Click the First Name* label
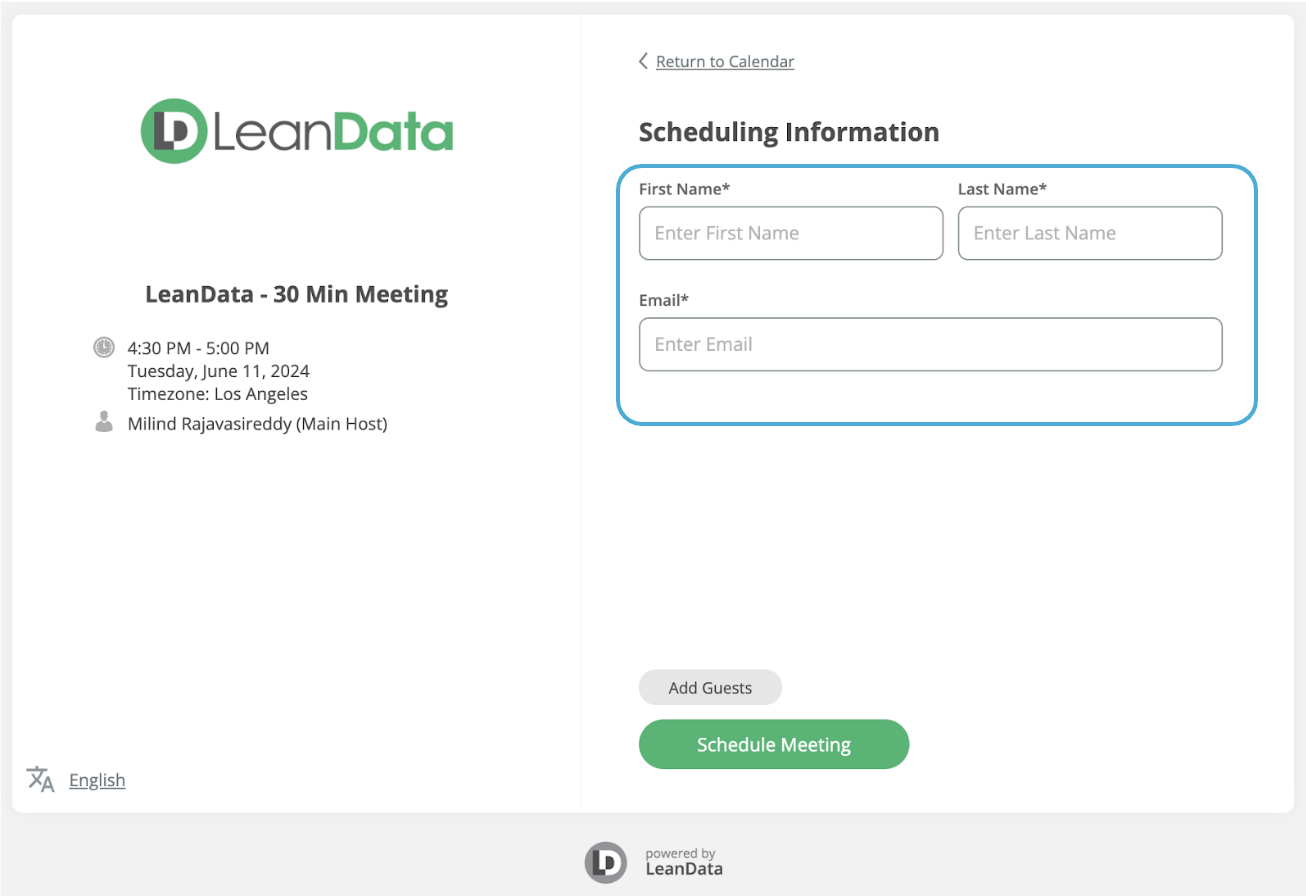The height and width of the screenshot is (896, 1306). pyautogui.click(x=684, y=188)
